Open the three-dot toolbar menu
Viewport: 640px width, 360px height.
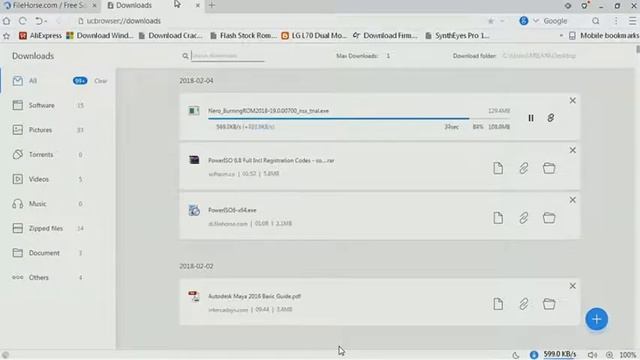coord(616,21)
